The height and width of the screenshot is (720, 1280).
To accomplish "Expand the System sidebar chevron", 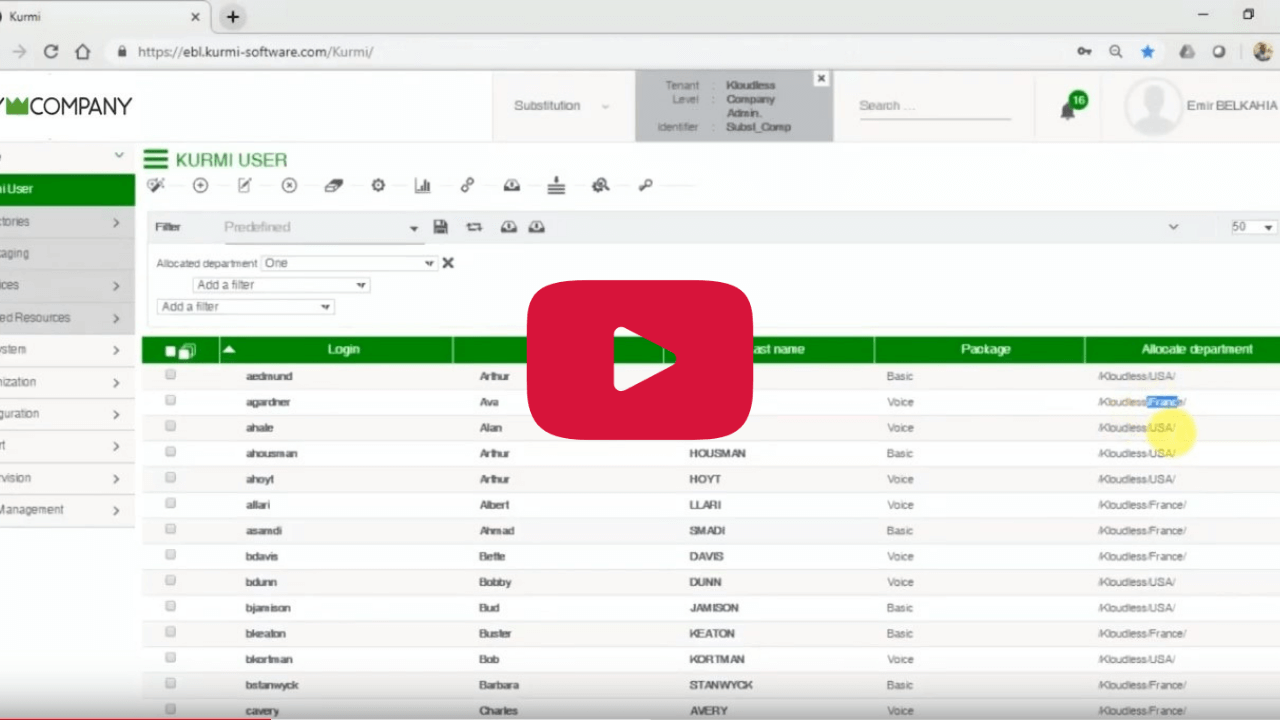I will (x=116, y=350).
